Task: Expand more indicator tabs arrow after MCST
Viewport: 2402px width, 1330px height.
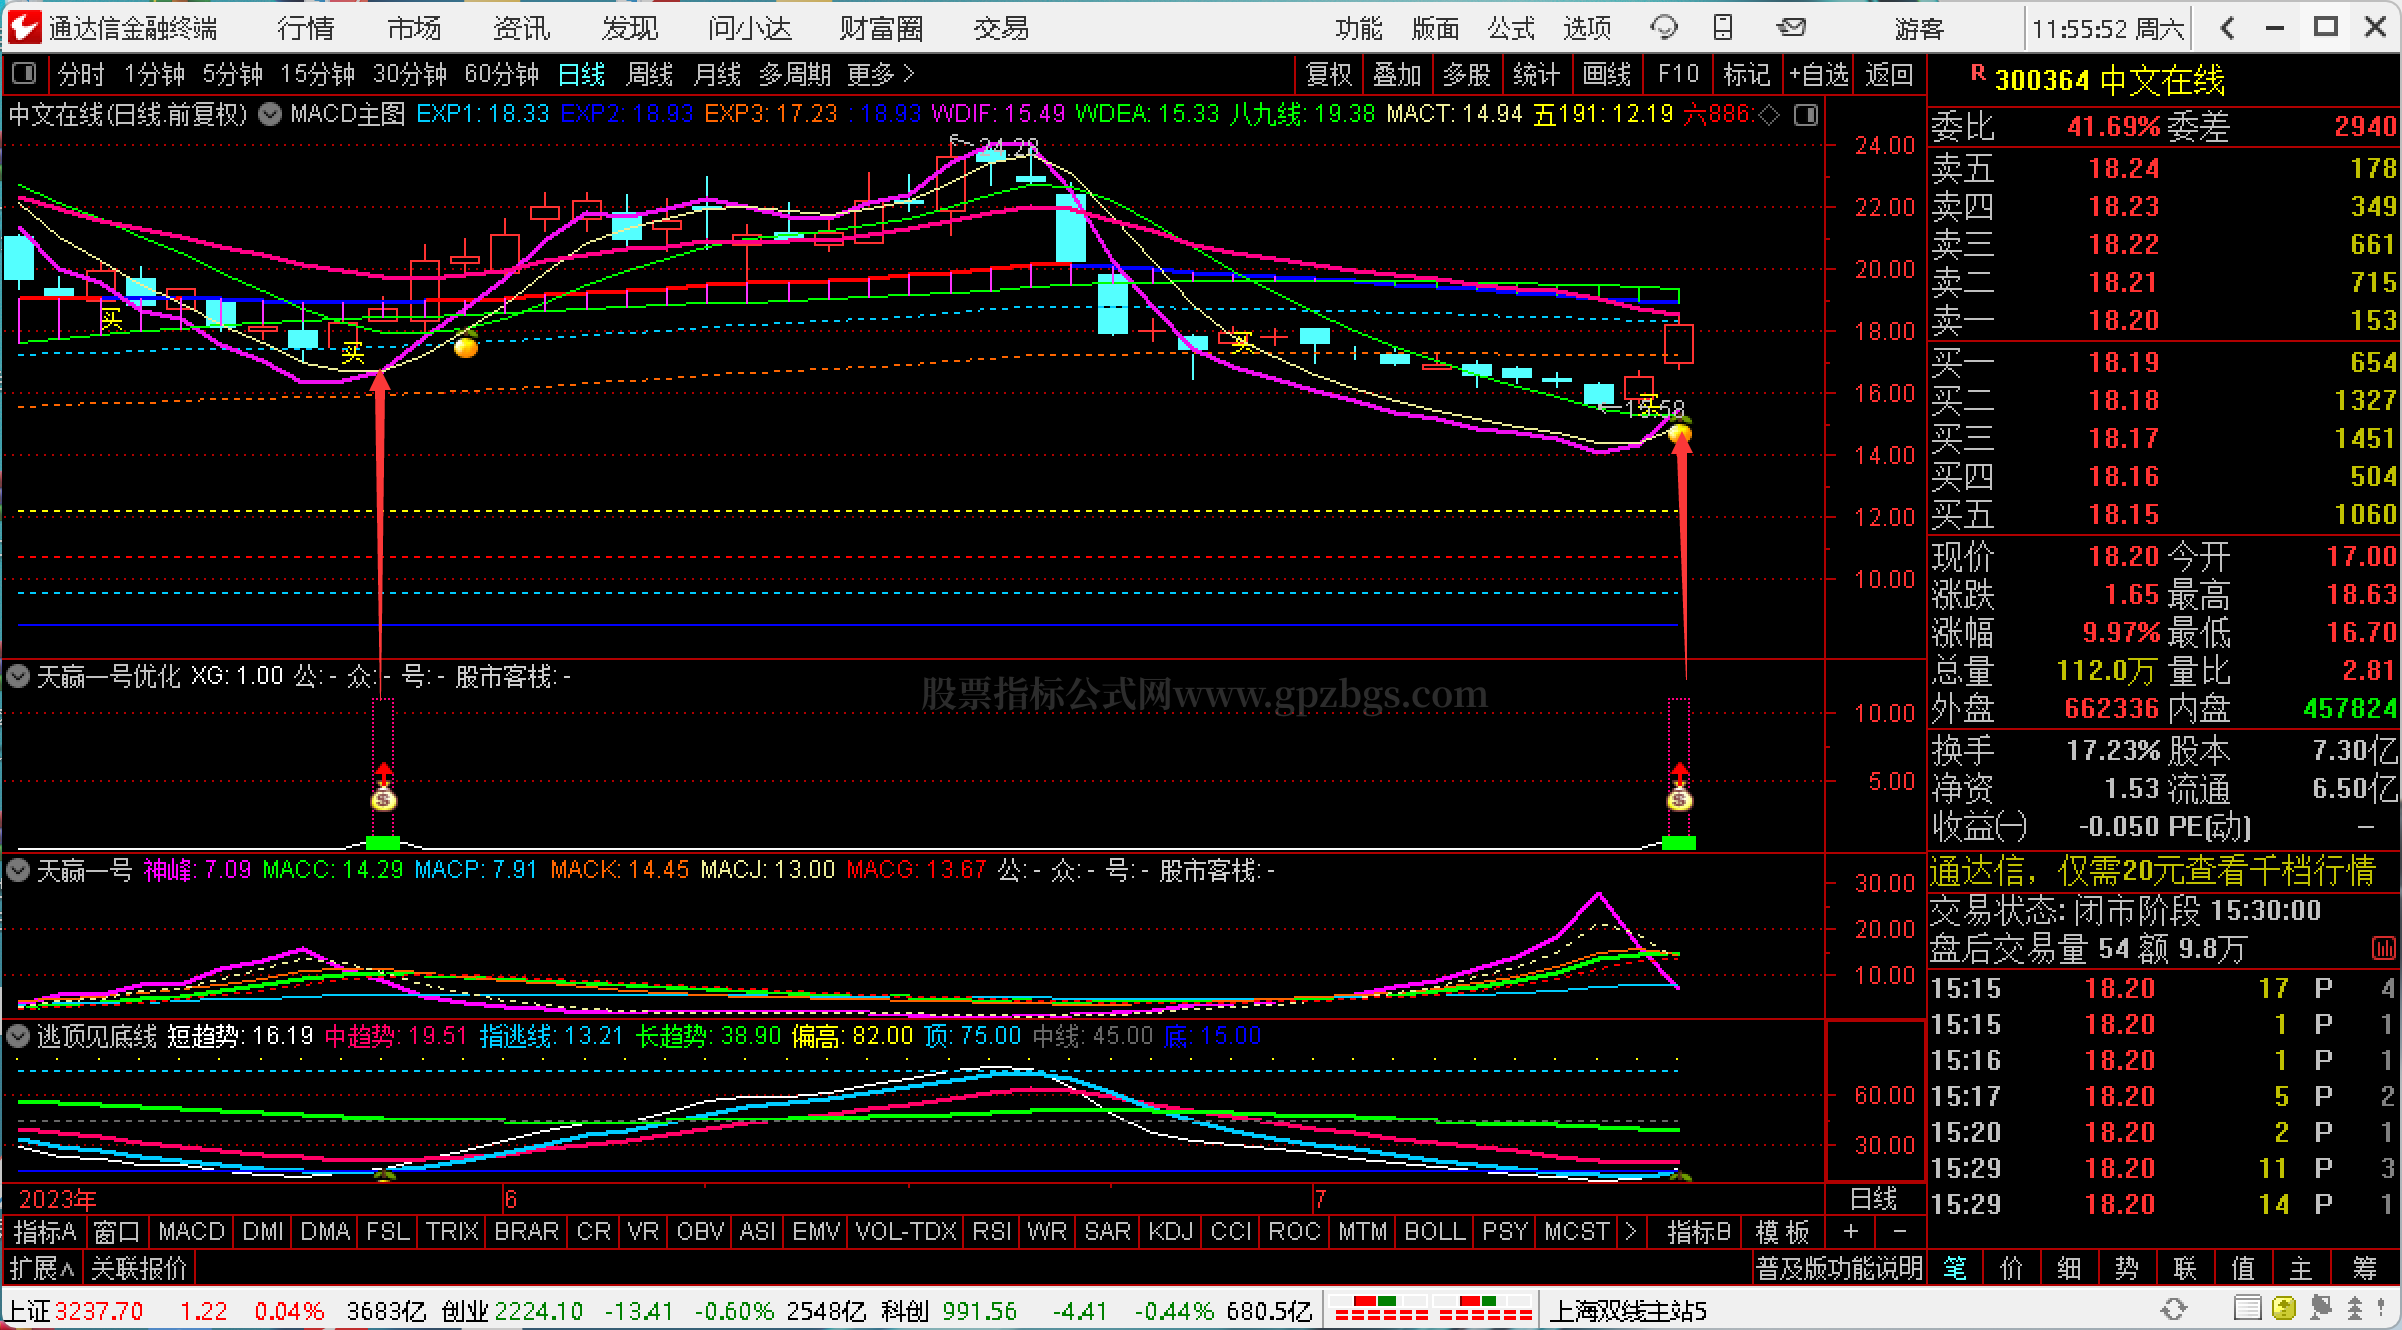Action: (1631, 1231)
